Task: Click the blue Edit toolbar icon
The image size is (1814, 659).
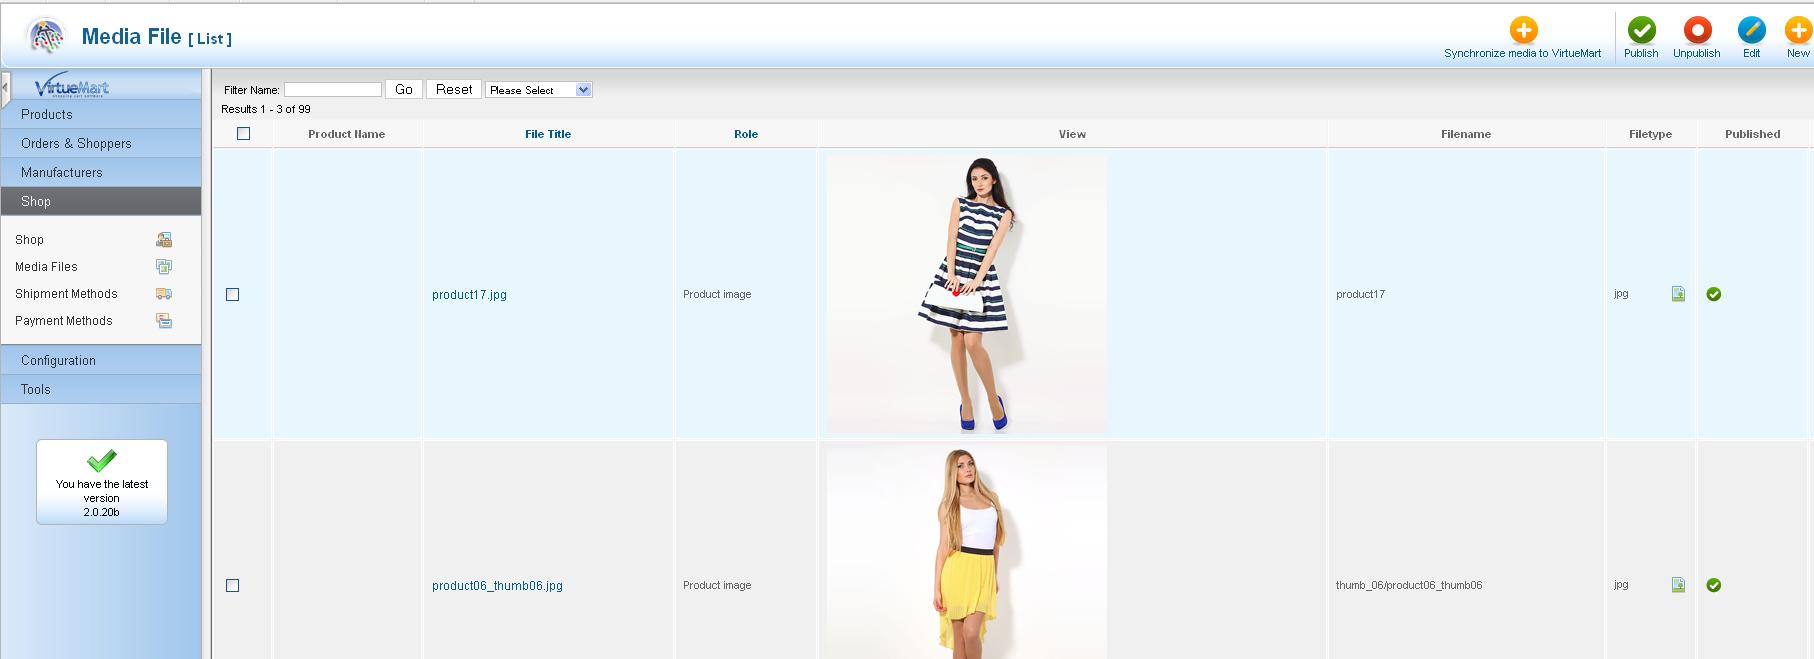Action: coord(1751,30)
